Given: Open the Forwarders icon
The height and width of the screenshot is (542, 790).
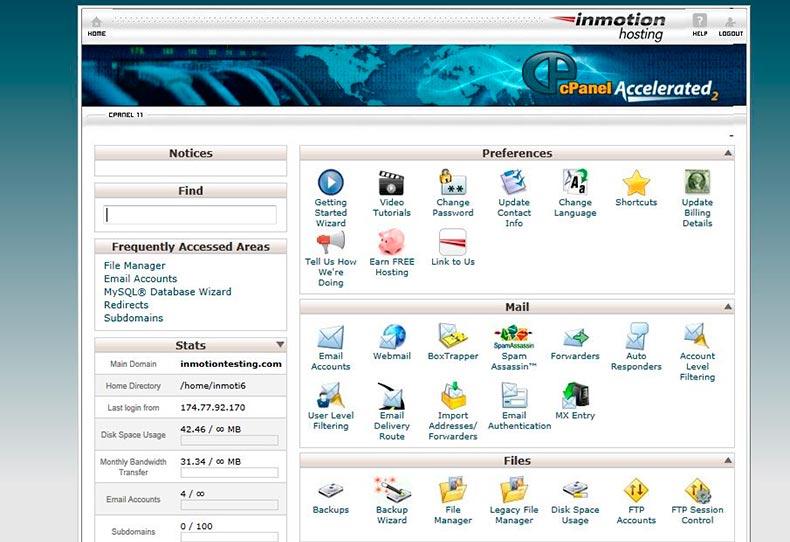Looking at the screenshot, I should pyautogui.click(x=575, y=338).
